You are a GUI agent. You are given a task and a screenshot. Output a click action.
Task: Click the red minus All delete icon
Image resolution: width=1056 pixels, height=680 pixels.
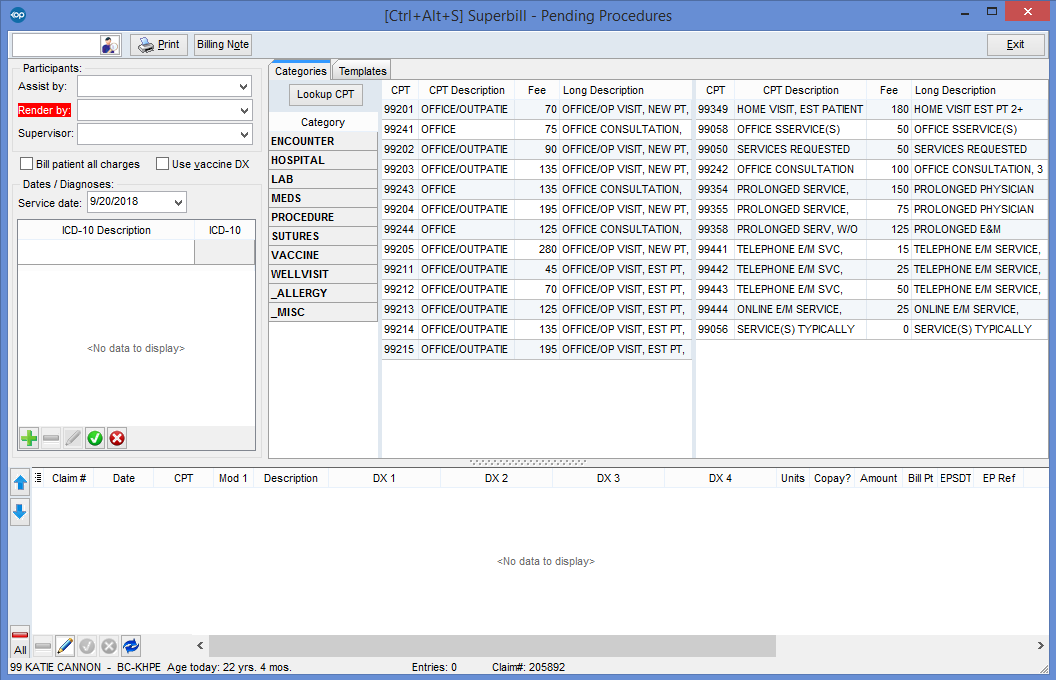(20, 642)
